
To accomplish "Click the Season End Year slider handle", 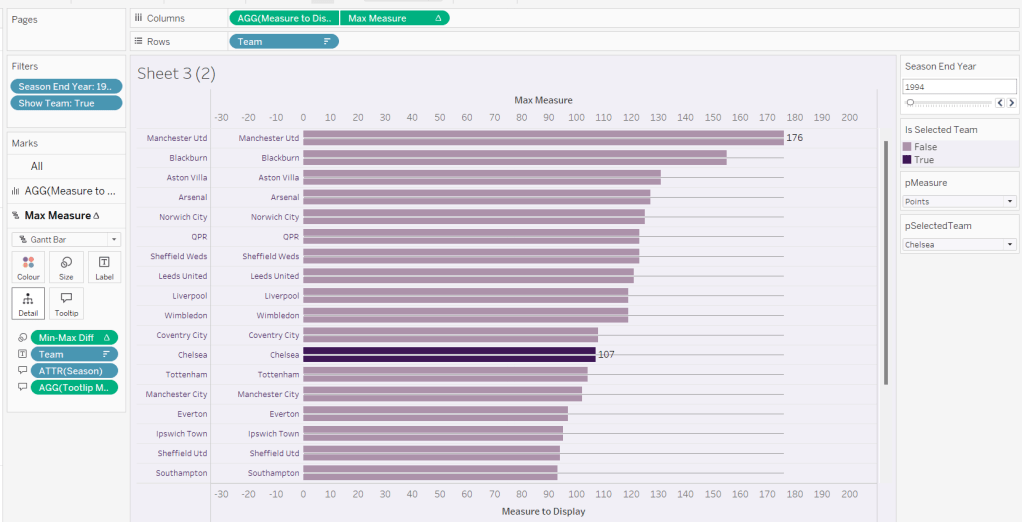I will tap(910, 103).
